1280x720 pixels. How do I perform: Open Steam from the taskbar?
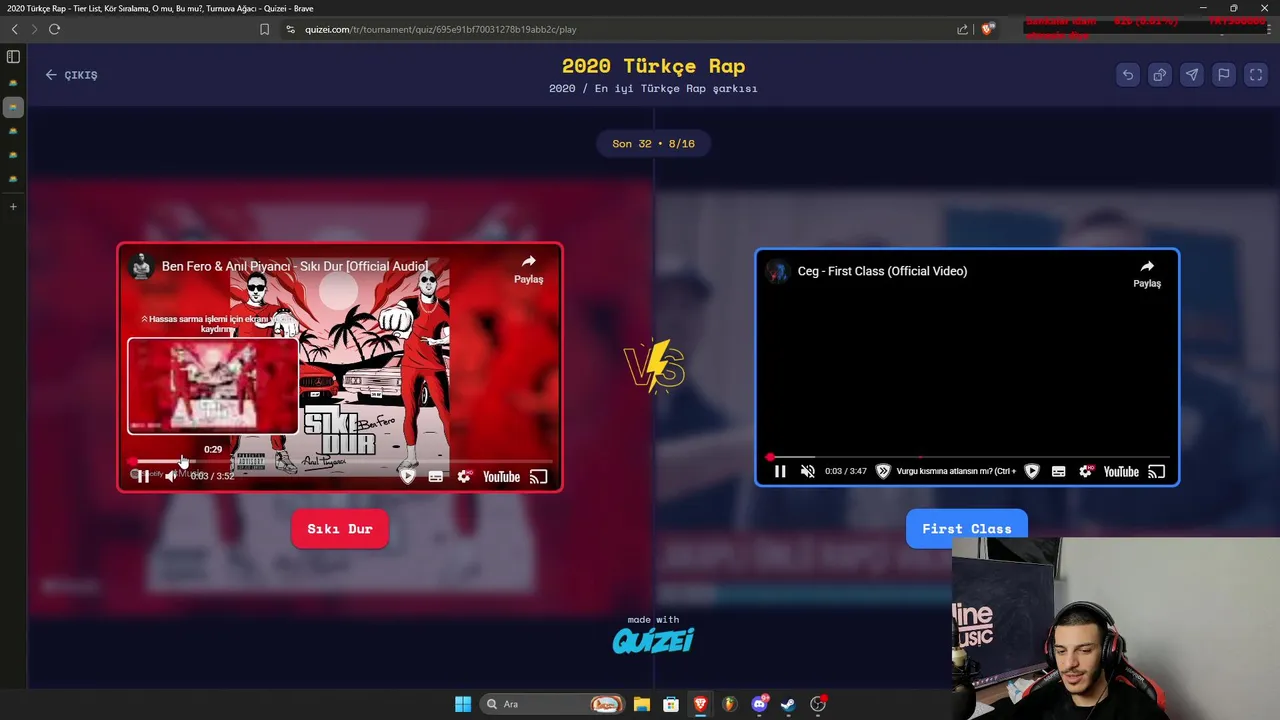pos(788,704)
